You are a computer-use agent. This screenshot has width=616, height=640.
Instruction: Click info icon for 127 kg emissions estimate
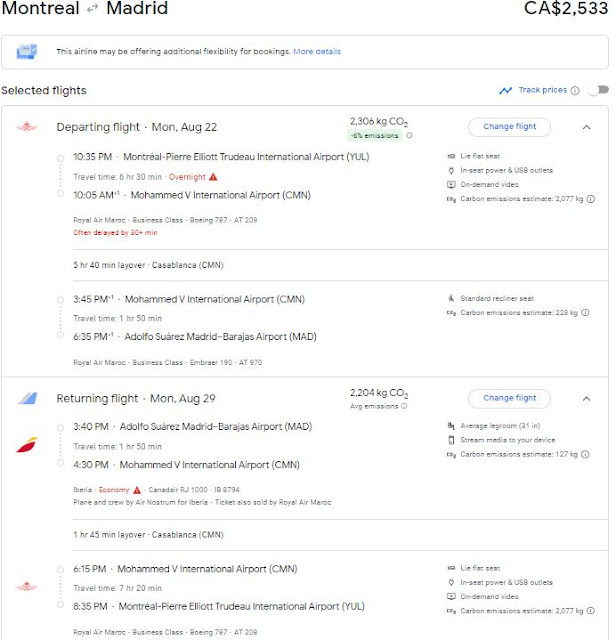point(585,454)
